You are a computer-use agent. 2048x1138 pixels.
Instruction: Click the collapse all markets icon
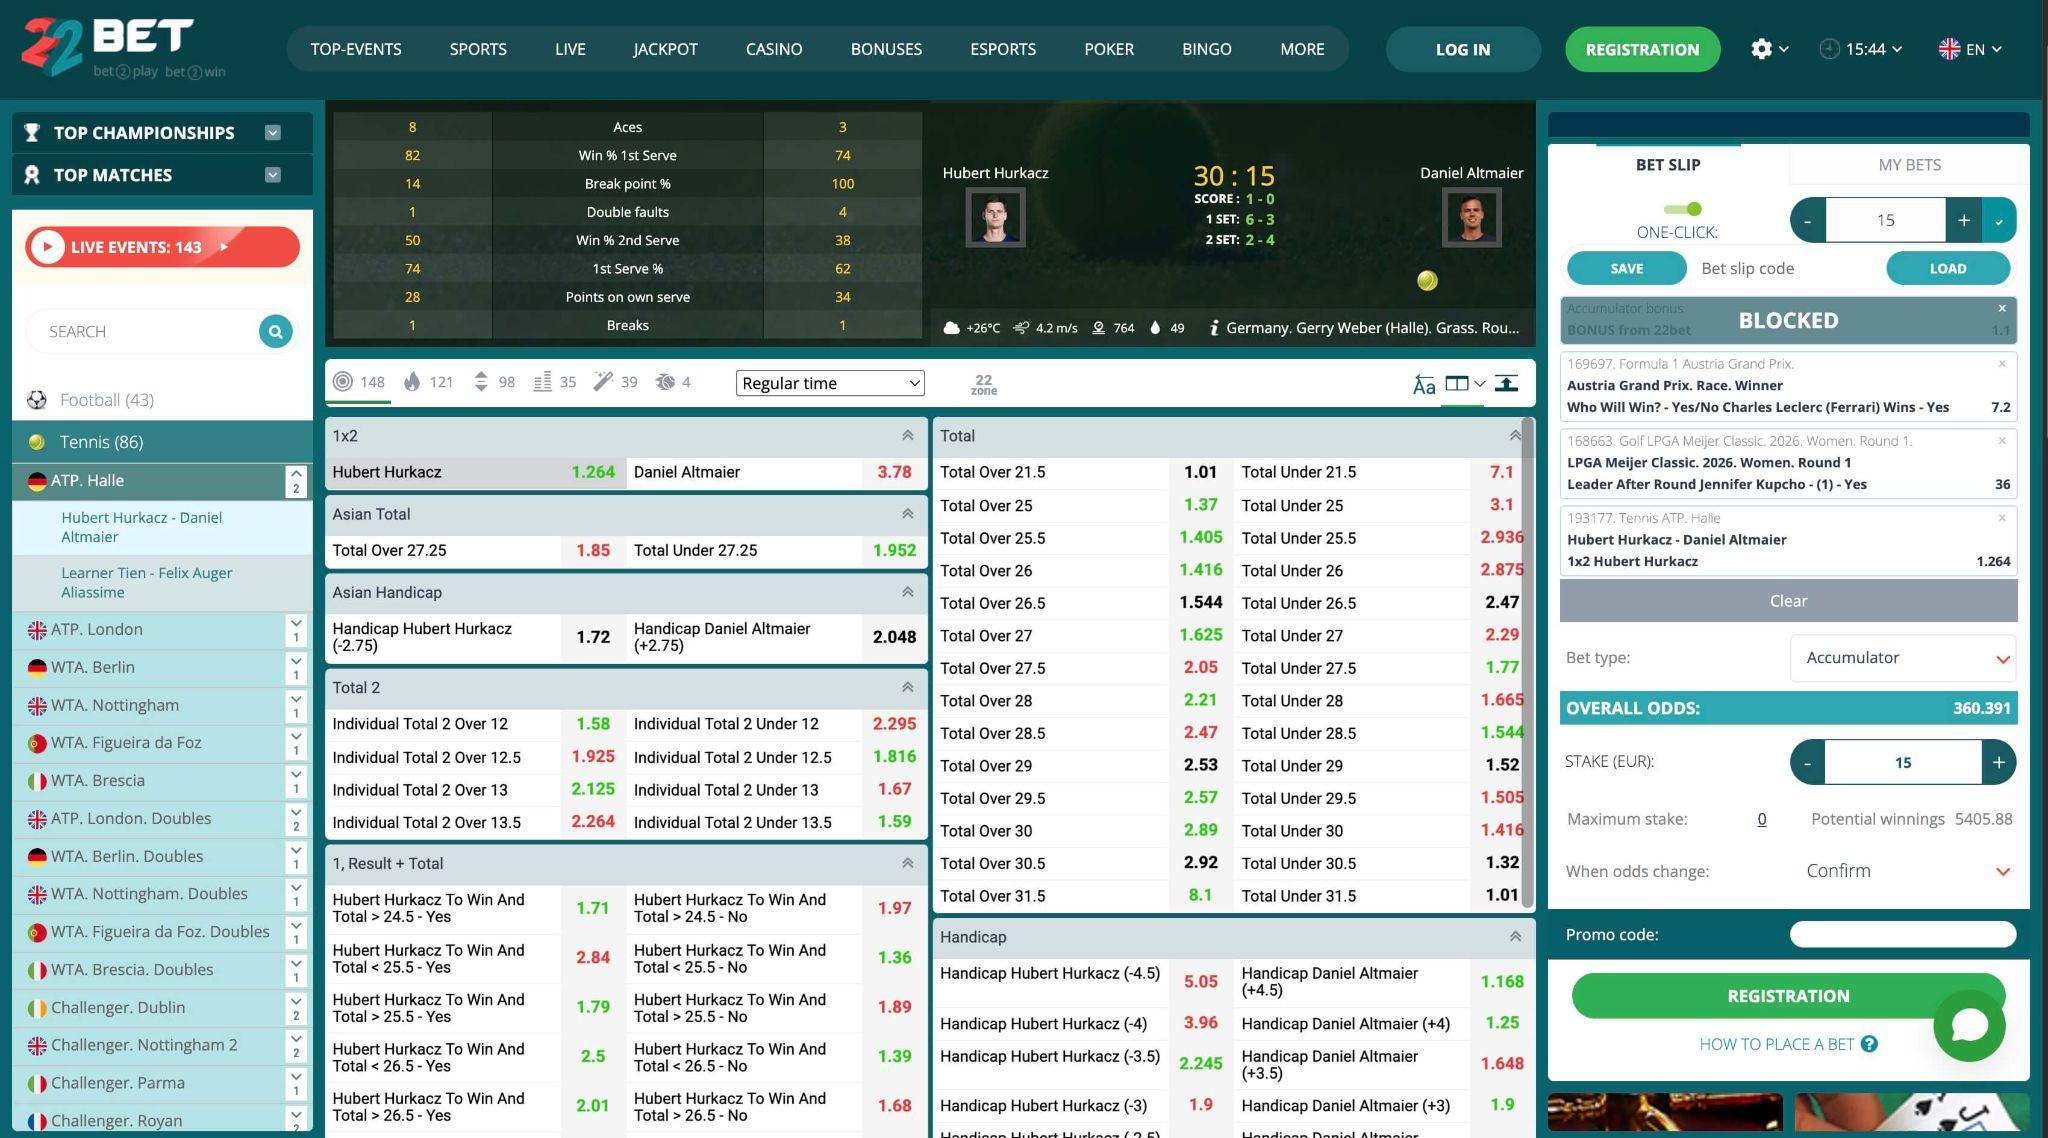tap(1507, 383)
